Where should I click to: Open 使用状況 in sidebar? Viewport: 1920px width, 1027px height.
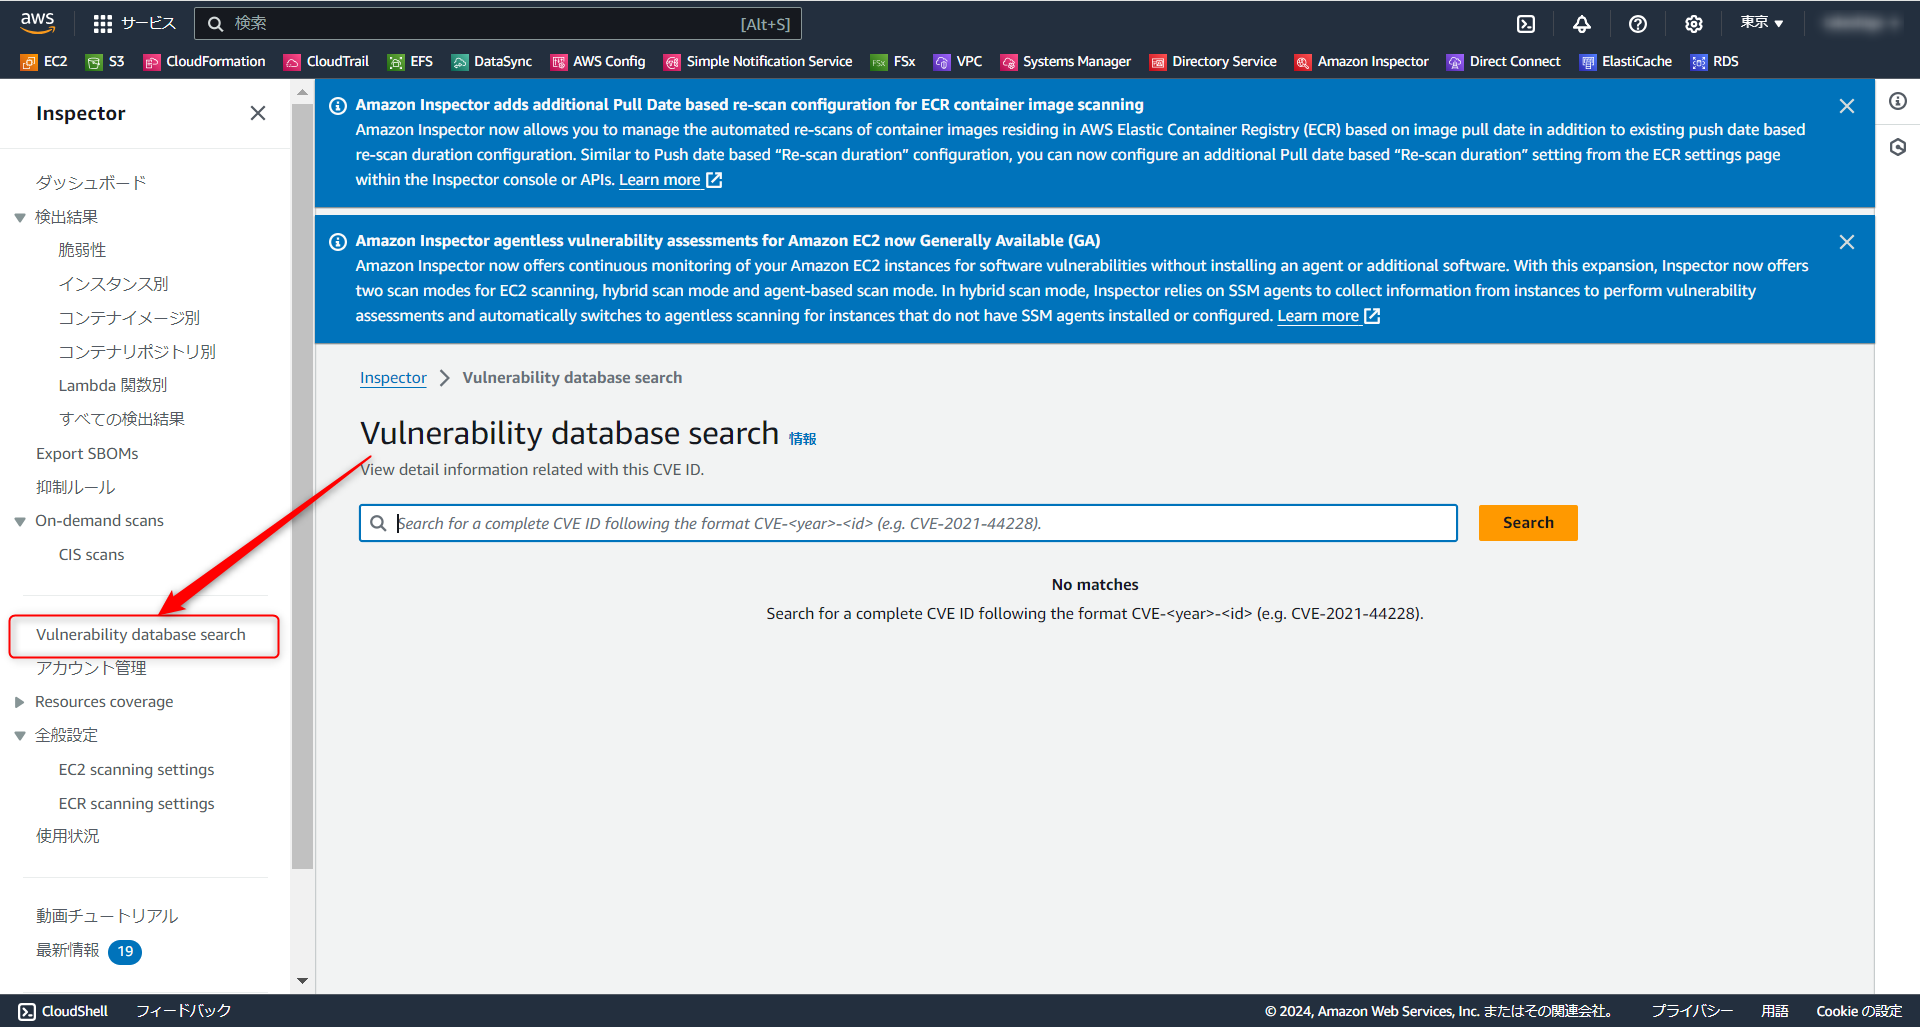[67, 836]
